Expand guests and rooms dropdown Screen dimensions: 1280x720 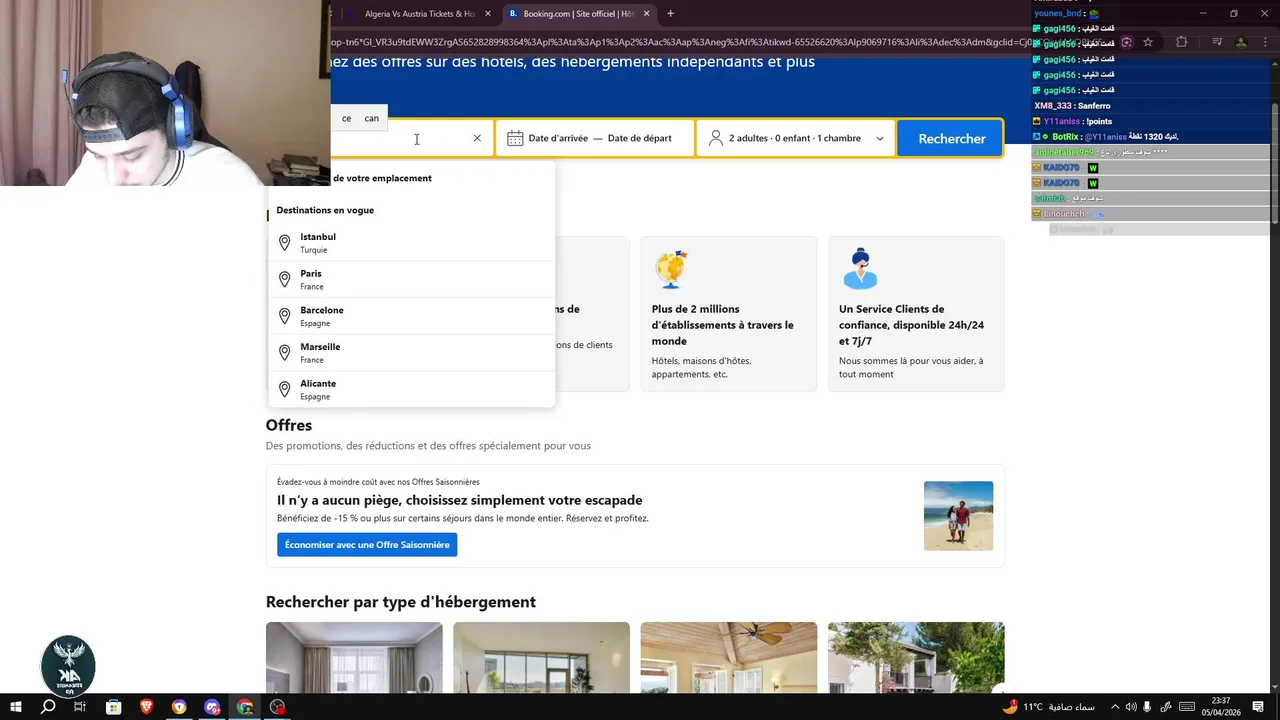click(x=880, y=138)
